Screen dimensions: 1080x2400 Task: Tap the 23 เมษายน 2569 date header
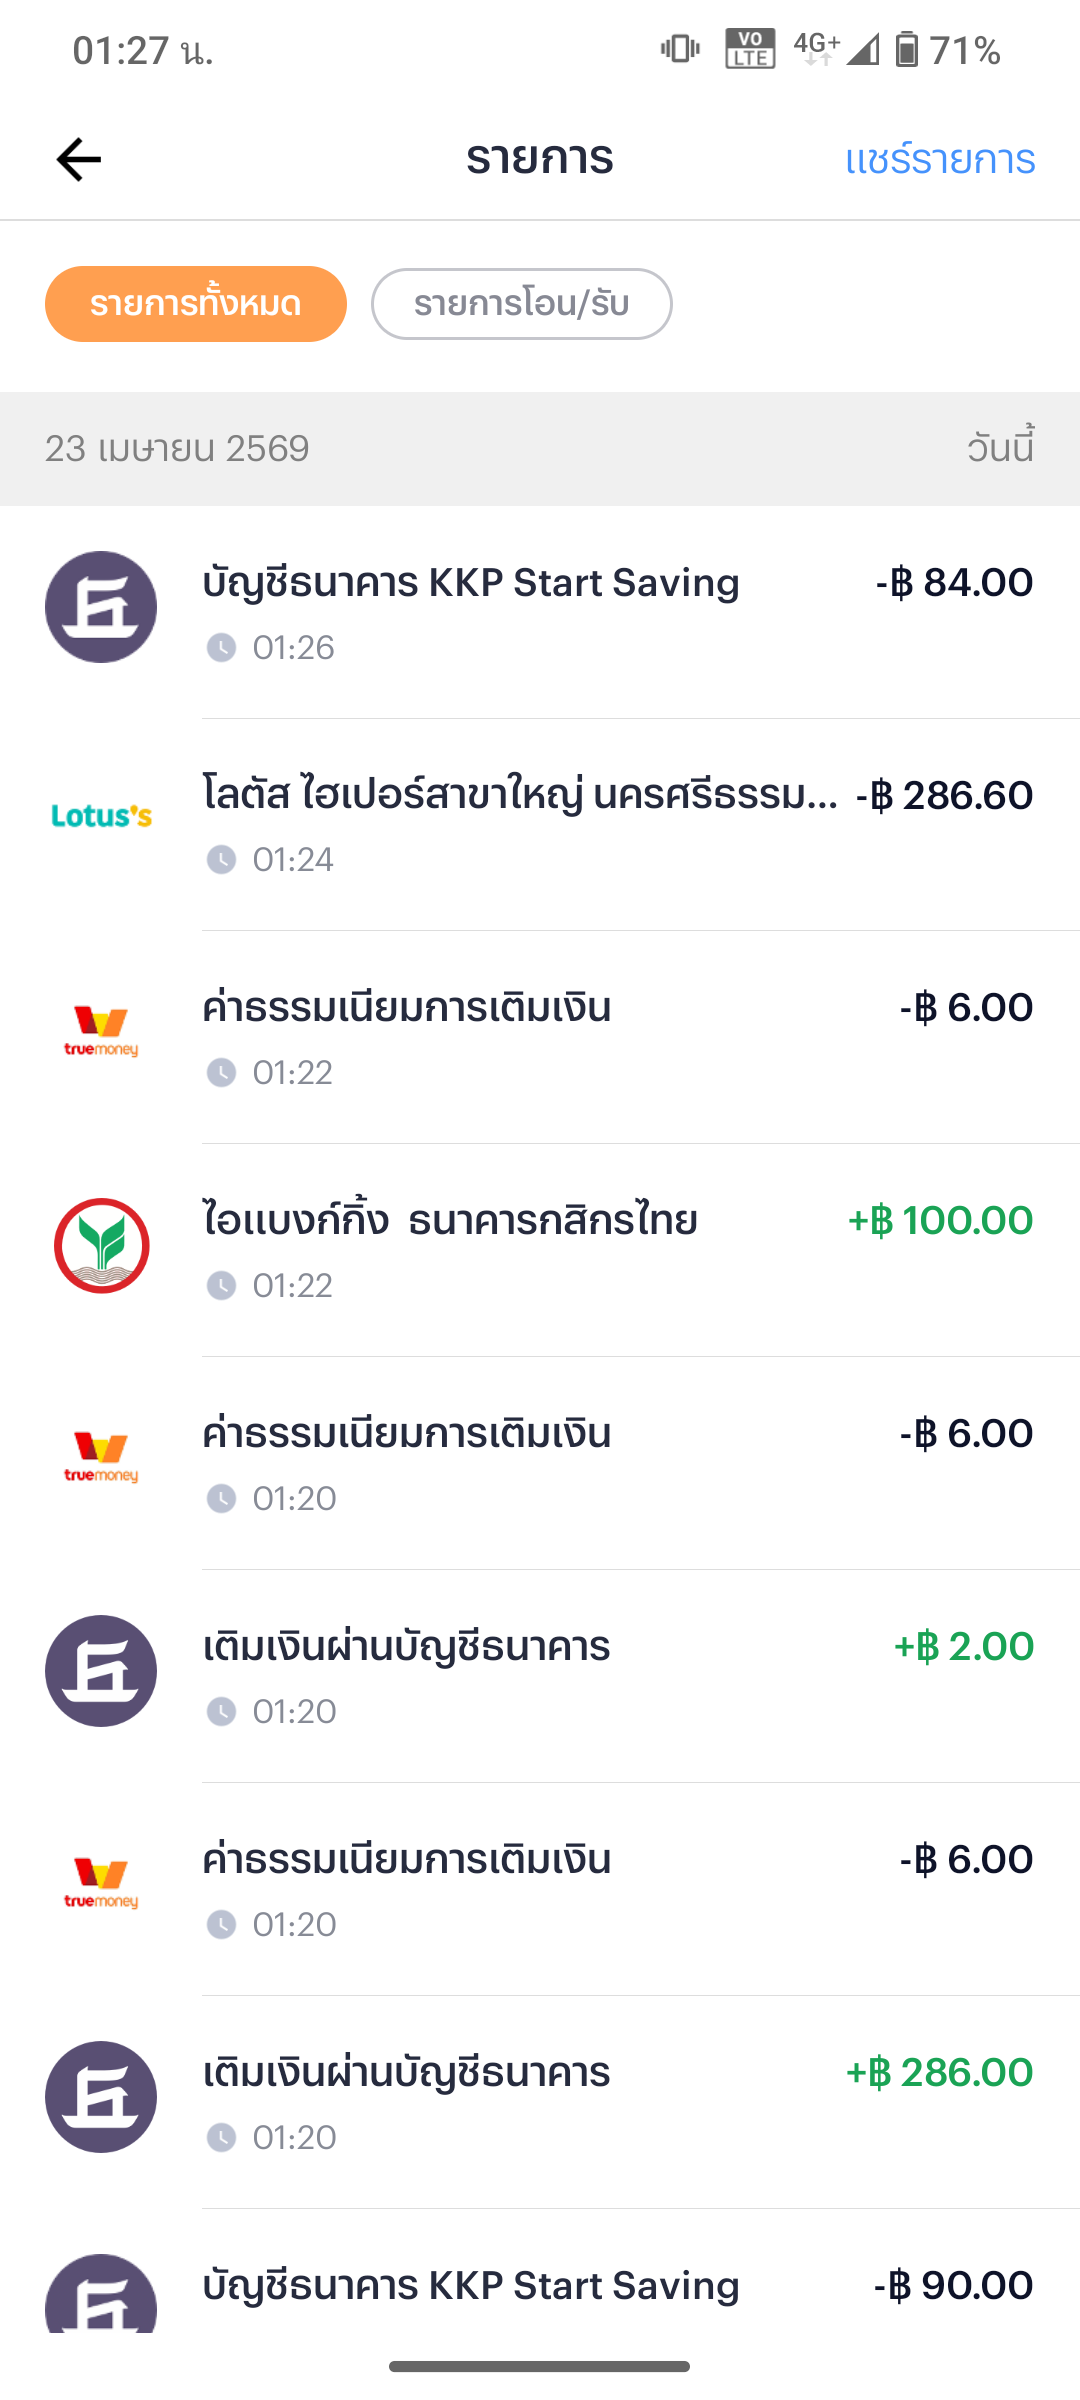click(x=177, y=449)
